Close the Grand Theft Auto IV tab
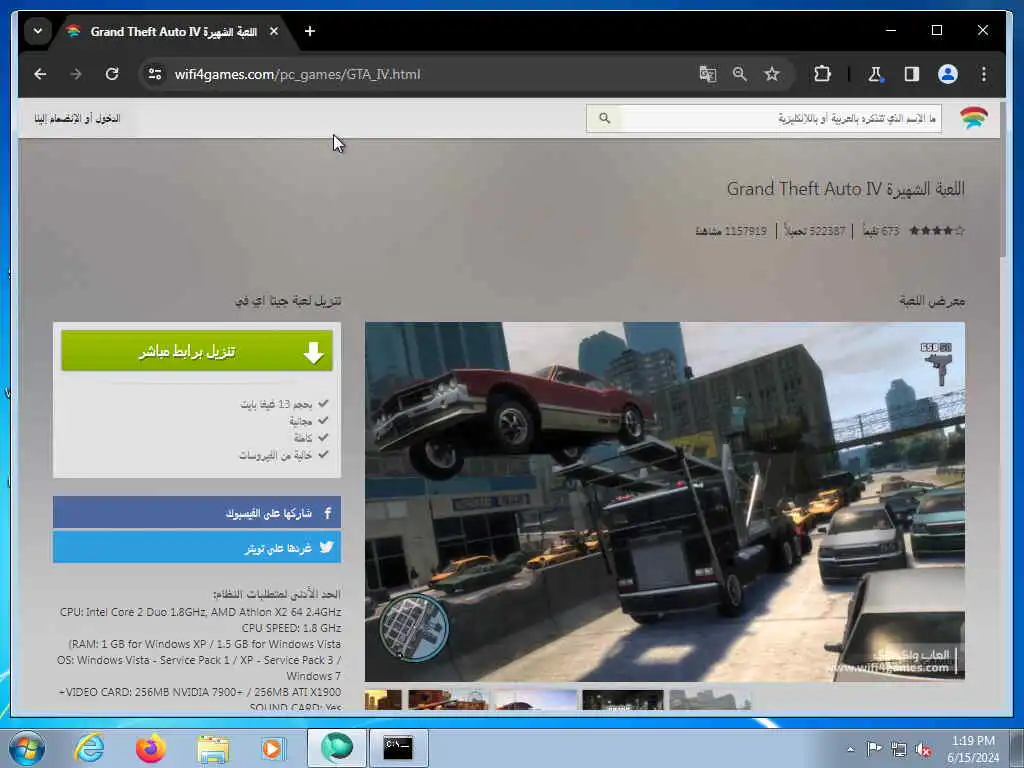Viewport: 1024px width, 768px height. [274, 31]
